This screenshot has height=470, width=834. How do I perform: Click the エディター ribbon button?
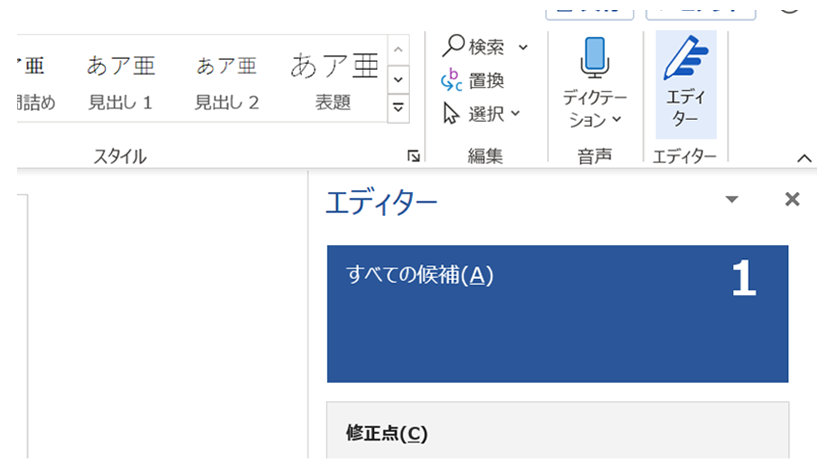[686, 84]
